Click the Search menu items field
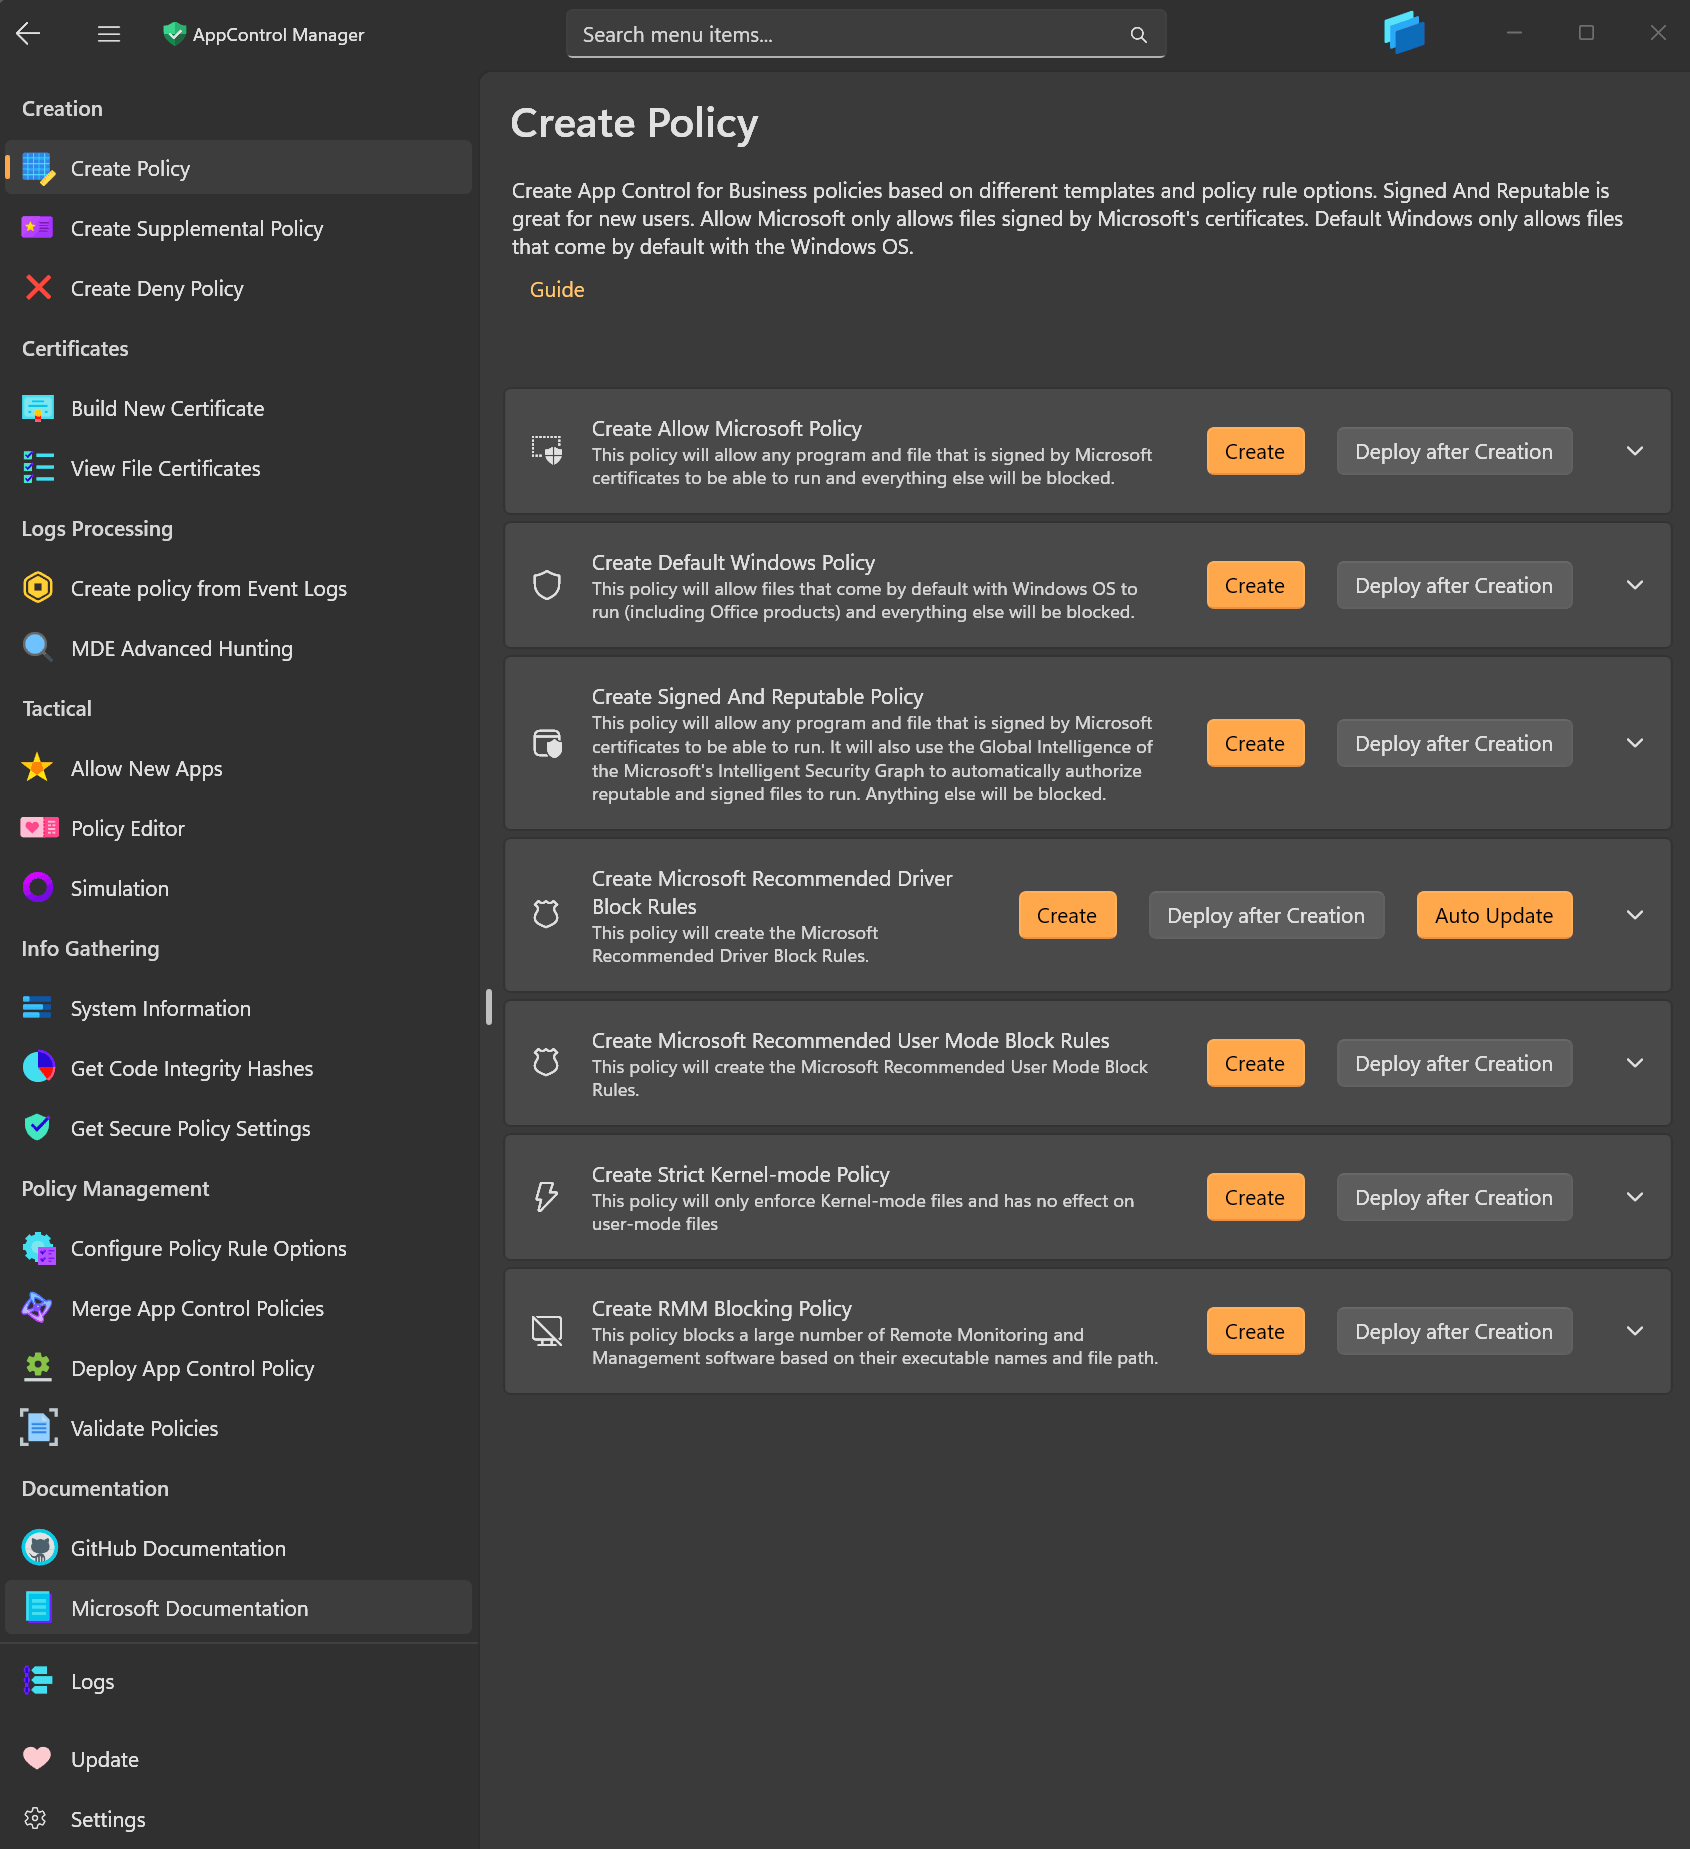1690x1849 pixels. tap(850, 35)
